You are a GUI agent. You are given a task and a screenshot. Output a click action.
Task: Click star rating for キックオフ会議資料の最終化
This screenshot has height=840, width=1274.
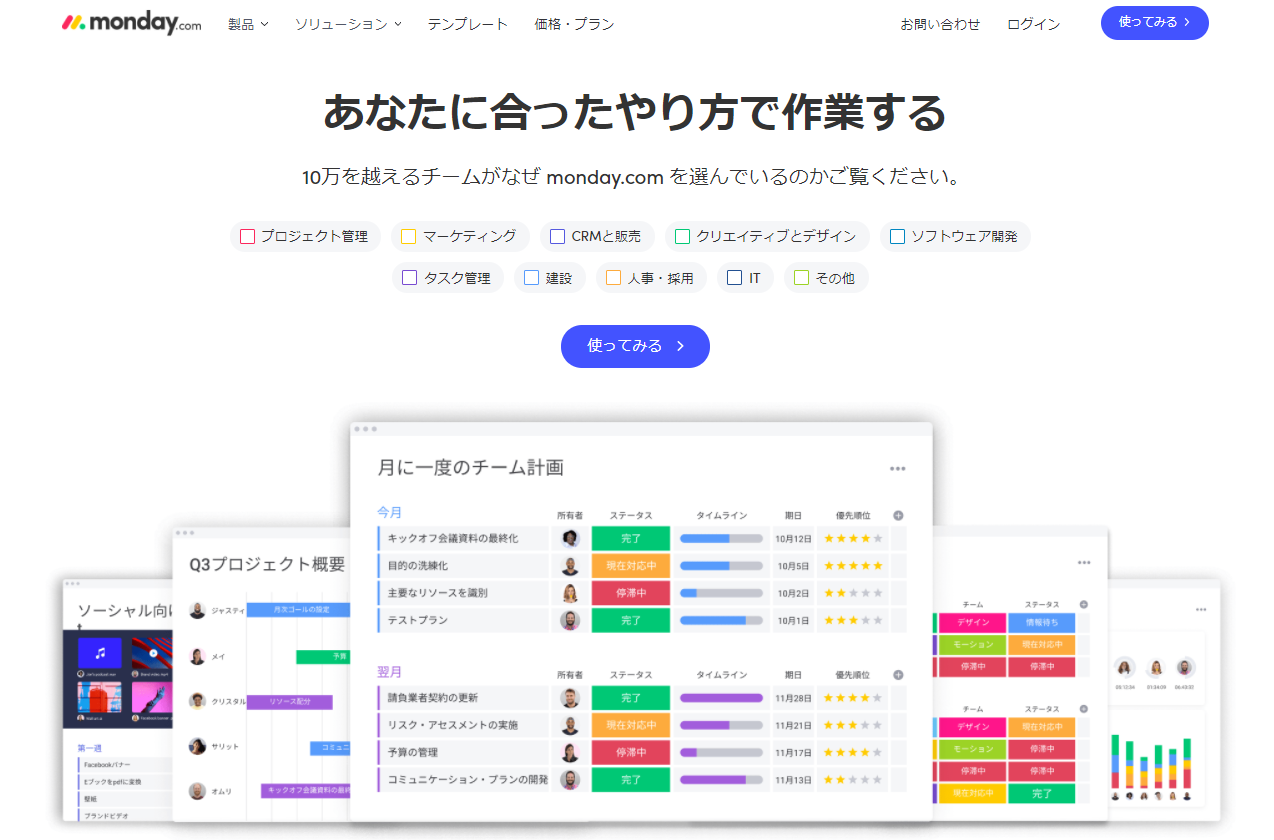[x=853, y=538]
